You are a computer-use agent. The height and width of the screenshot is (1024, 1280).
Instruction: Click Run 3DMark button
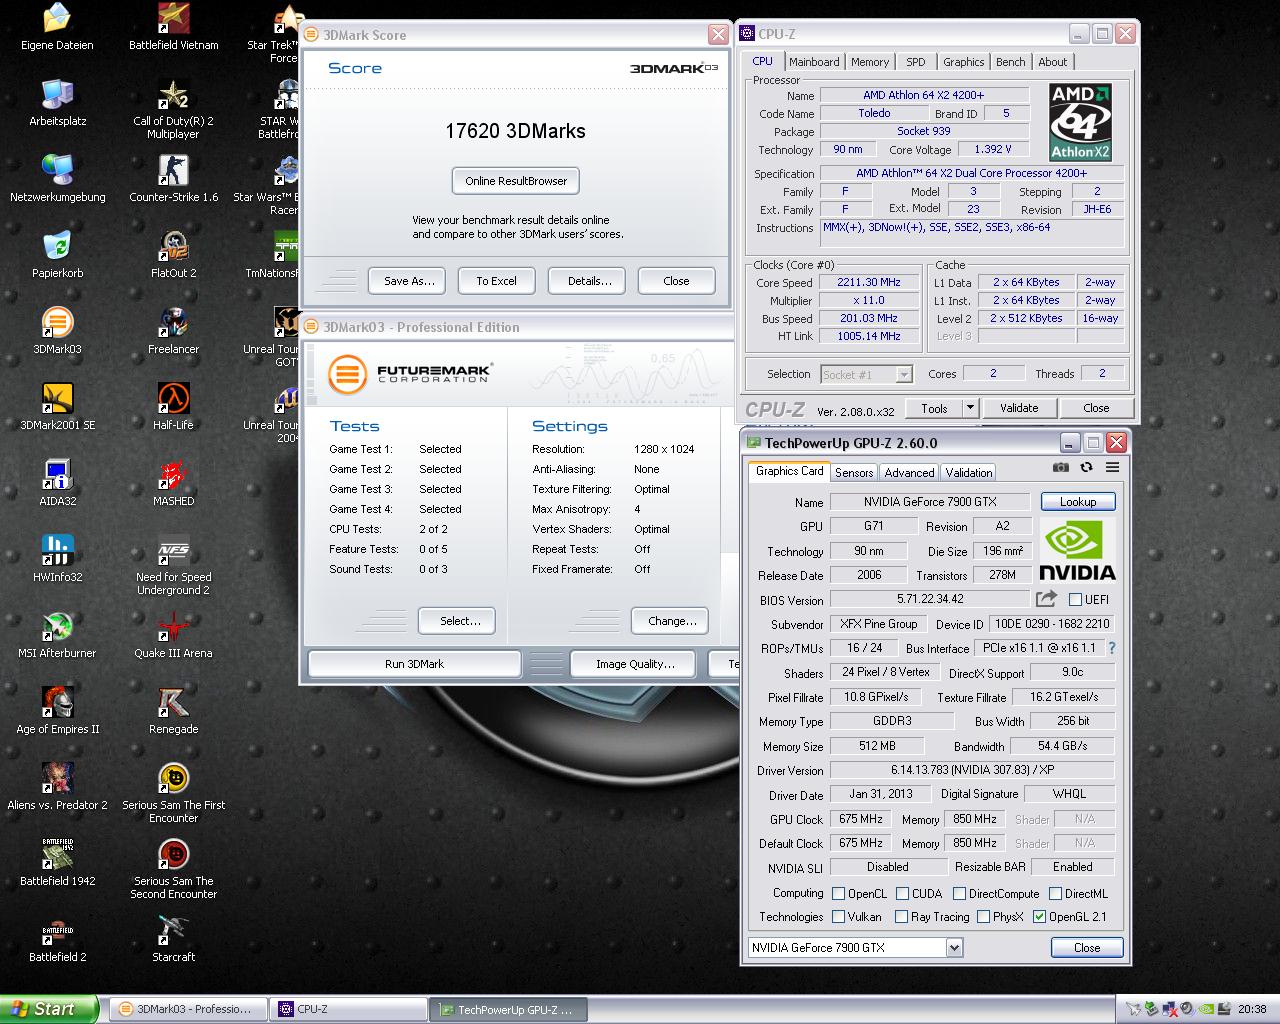point(414,664)
